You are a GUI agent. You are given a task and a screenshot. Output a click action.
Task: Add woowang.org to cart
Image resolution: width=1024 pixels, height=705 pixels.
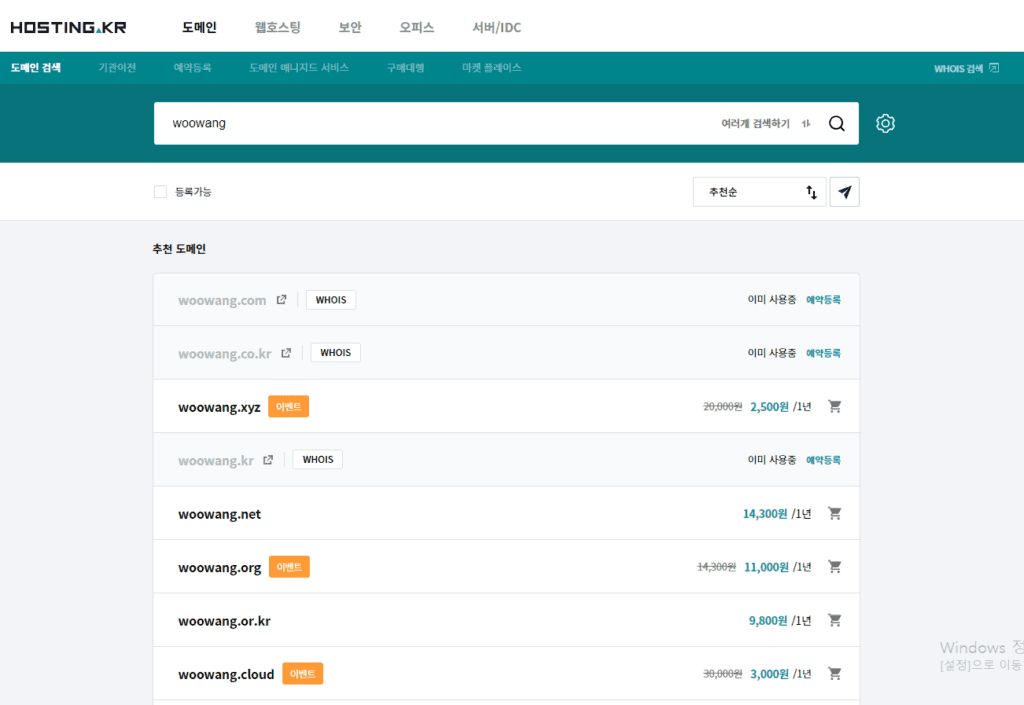tap(835, 567)
